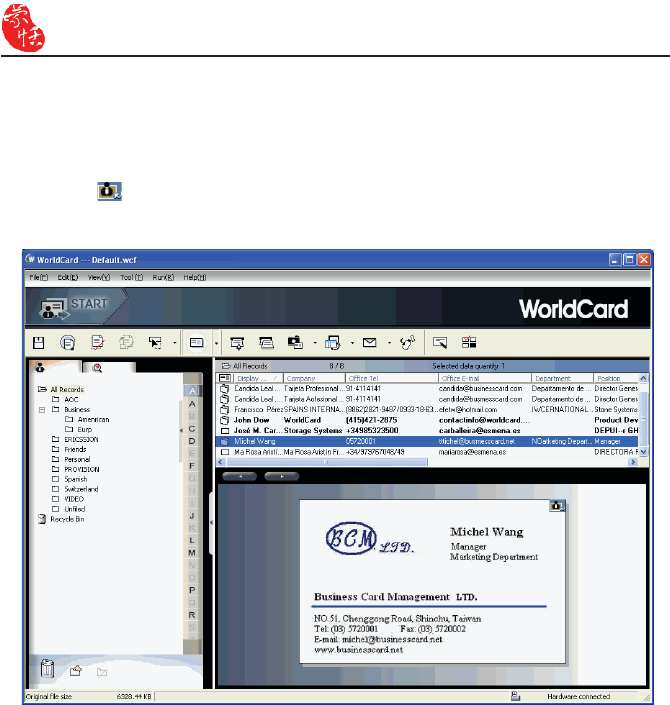Collapse the Business folder tree node
This screenshot has width=670, height=705.
coord(42,410)
